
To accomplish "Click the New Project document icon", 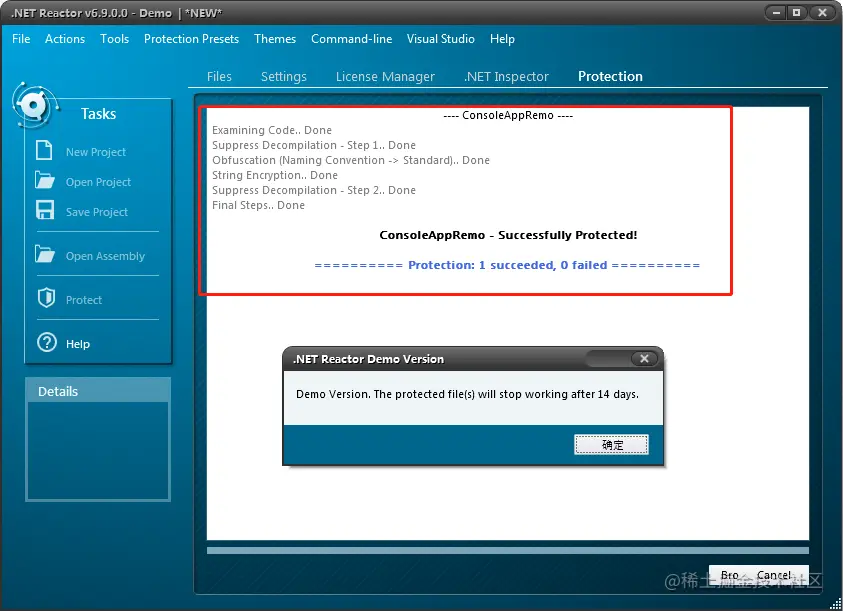I will click(x=44, y=150).
